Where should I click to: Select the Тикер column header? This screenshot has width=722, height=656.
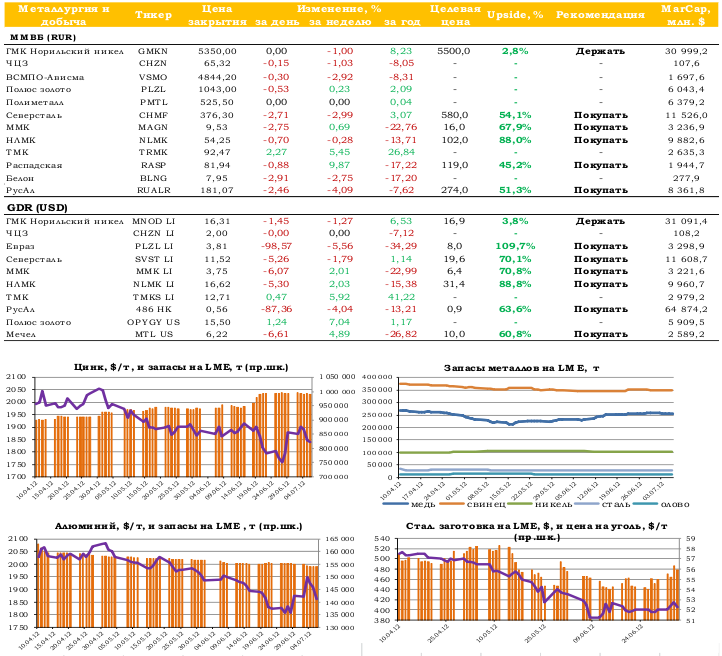(x=153, y=15)
